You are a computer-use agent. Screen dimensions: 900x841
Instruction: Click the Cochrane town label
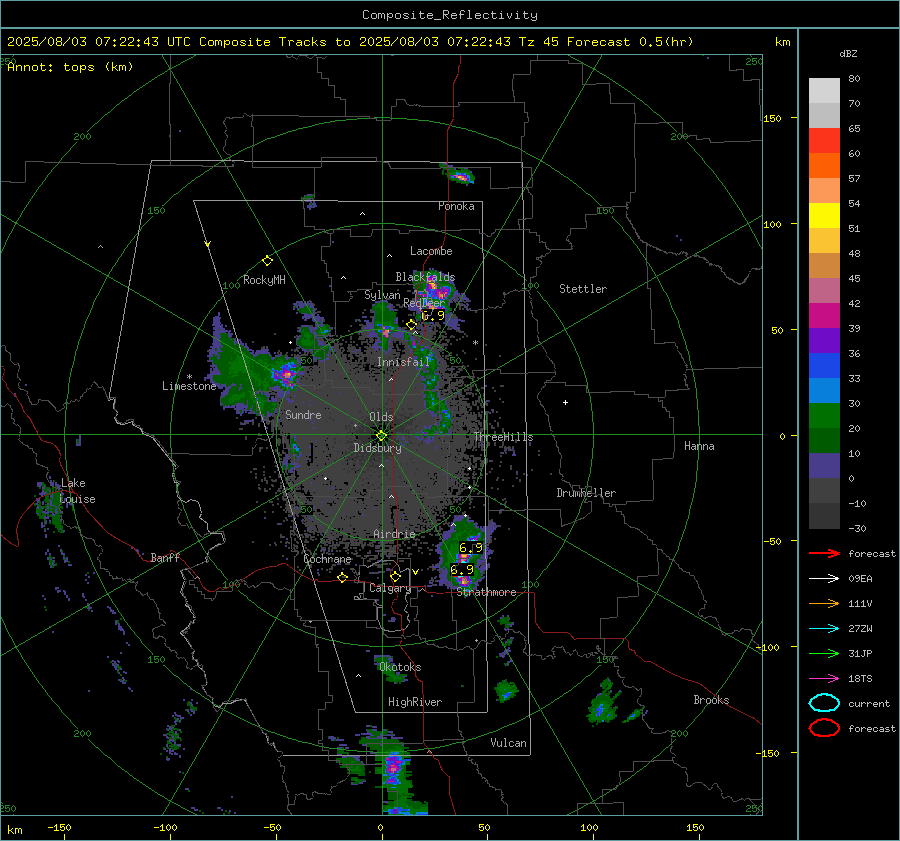[x=327, y=559]
